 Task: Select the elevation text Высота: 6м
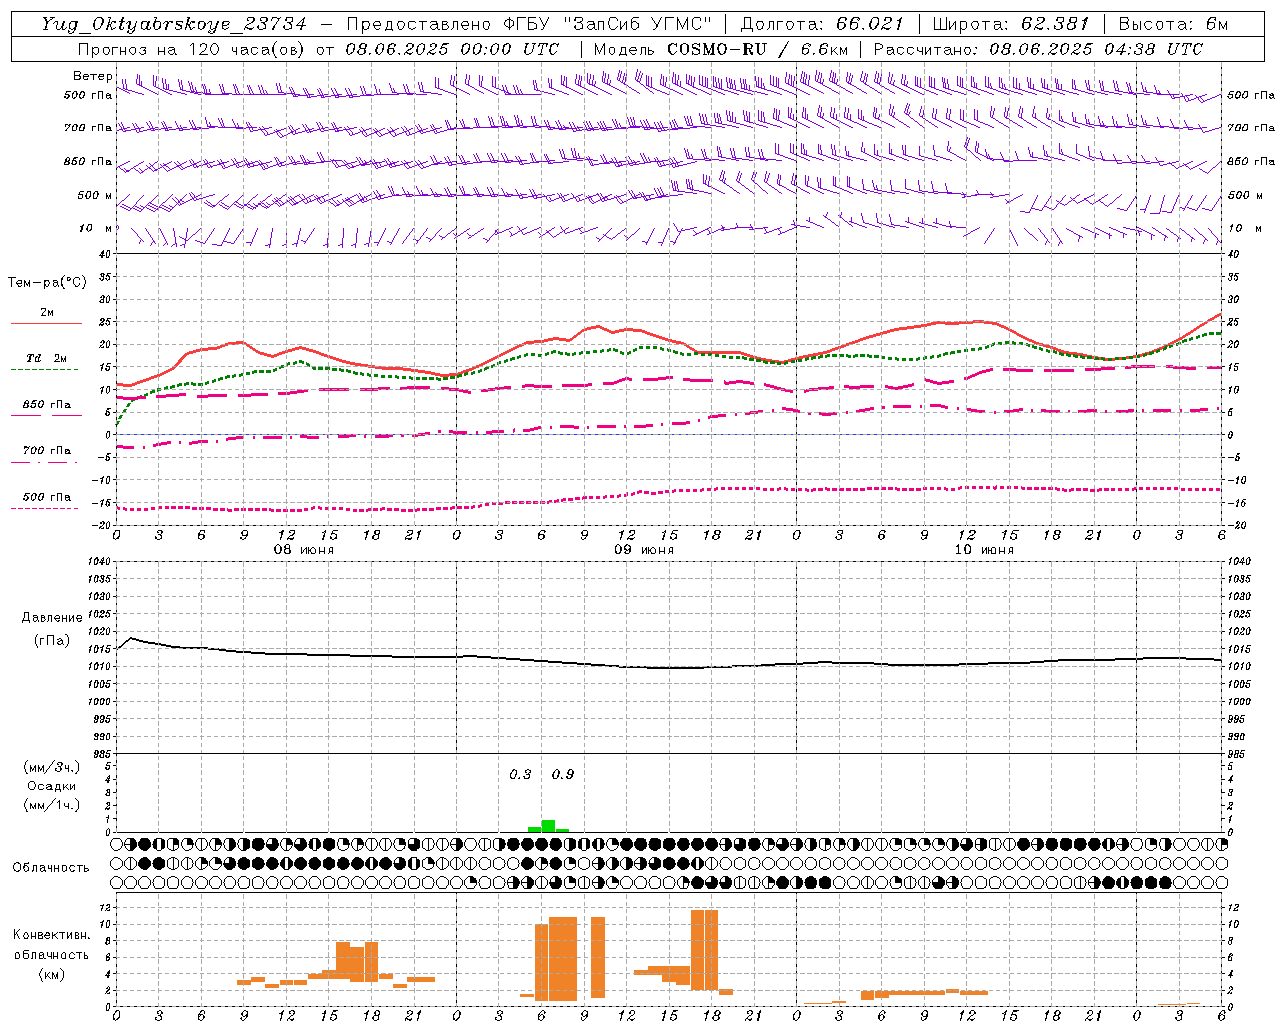click(x=1173, y=24)
